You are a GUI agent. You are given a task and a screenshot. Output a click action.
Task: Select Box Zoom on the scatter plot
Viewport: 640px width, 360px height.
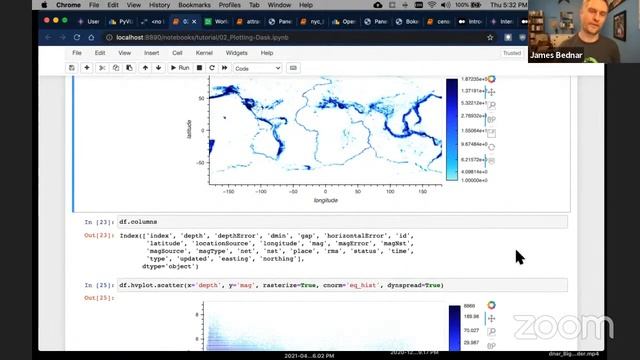[491, 332]
